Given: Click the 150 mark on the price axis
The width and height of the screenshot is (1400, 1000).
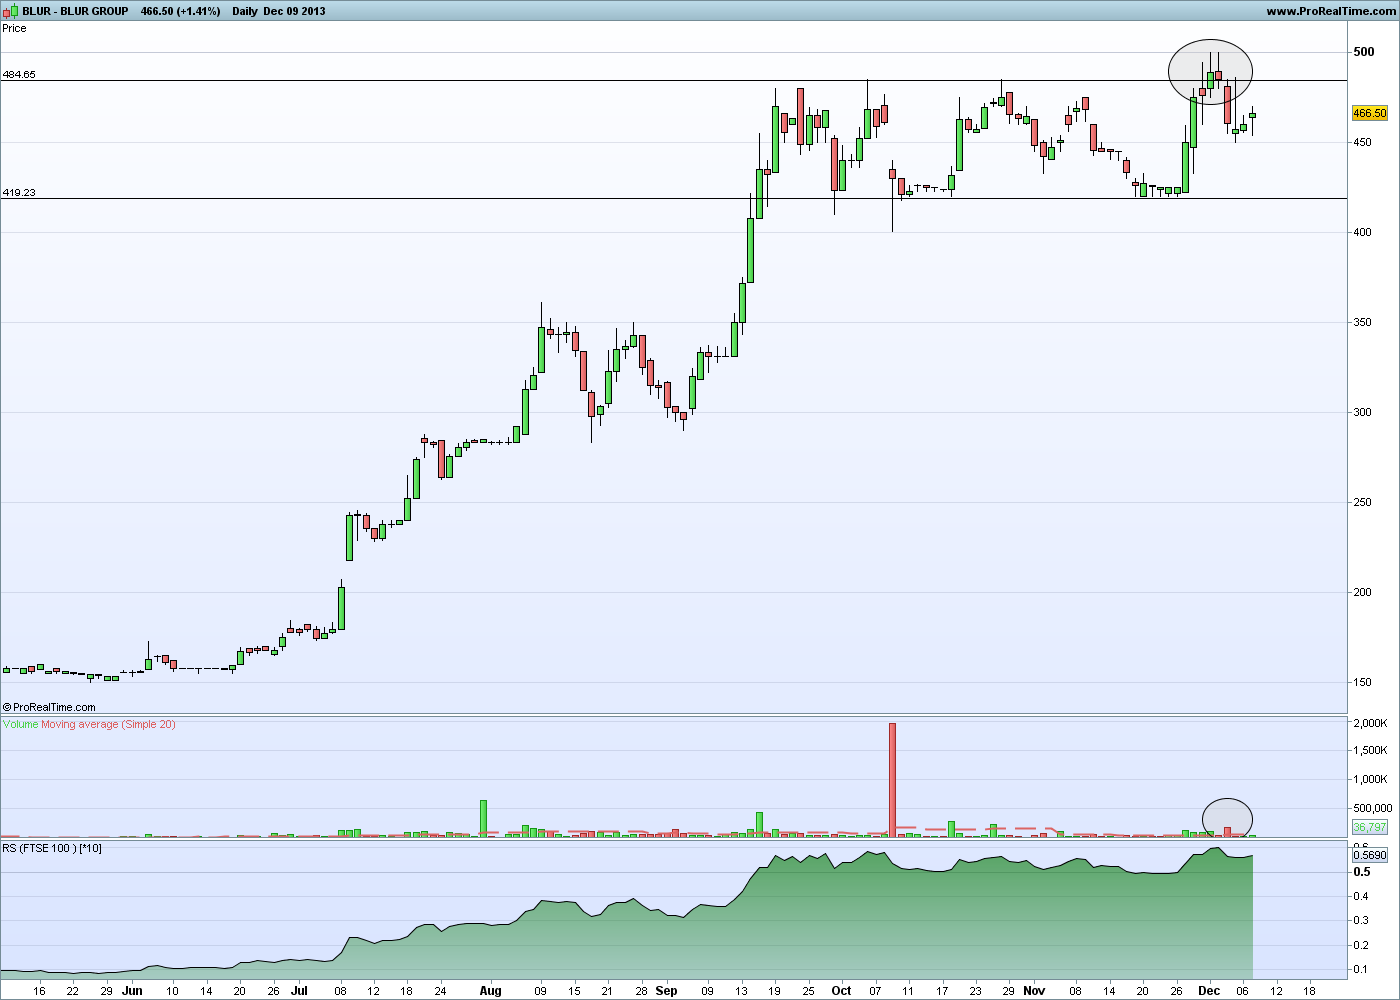Looking at the screenshot, I should (x=1363, y=682).
